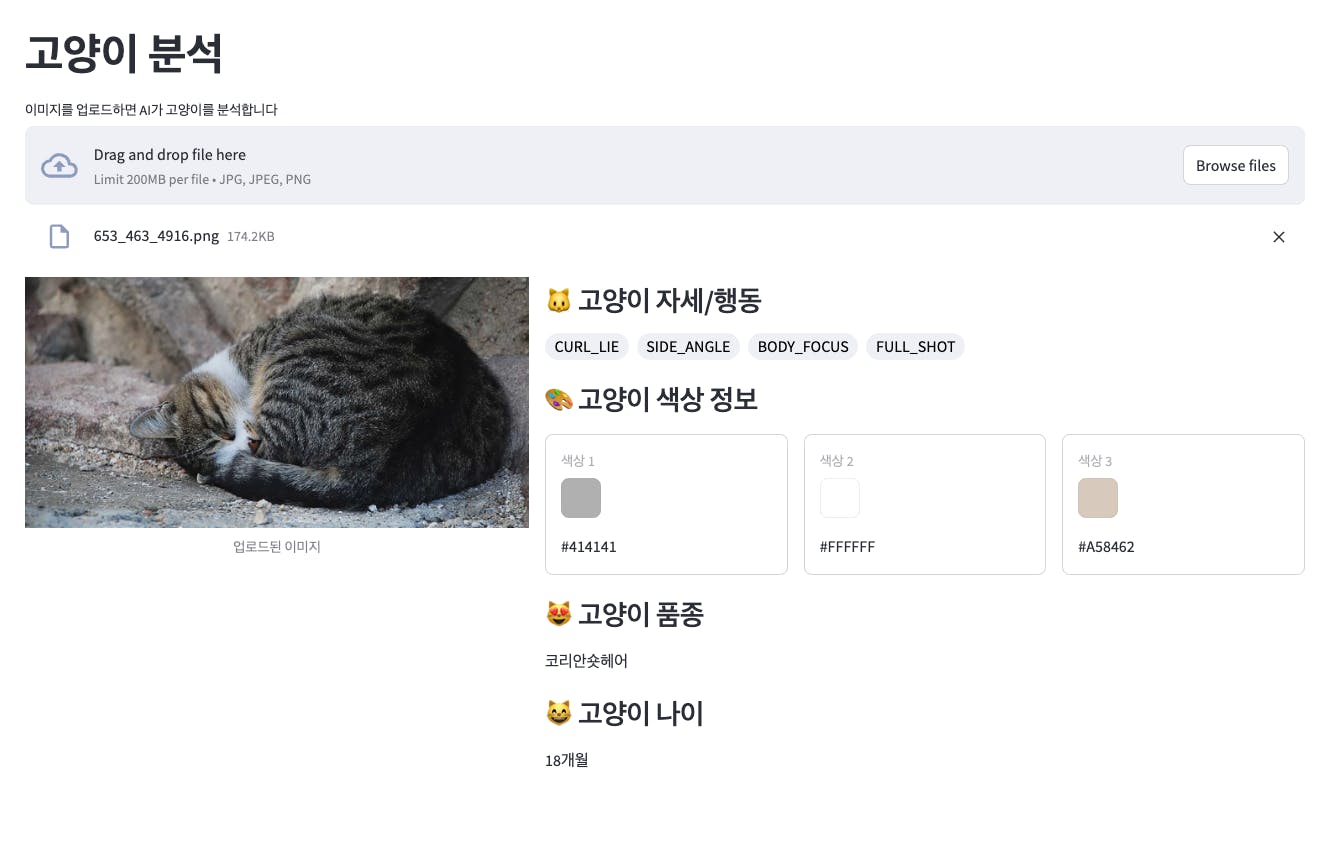The width and height of the screenshot is (1327, 856).
Task: Click the 653_463_4916.png file name
Action: tap(156, 236)
